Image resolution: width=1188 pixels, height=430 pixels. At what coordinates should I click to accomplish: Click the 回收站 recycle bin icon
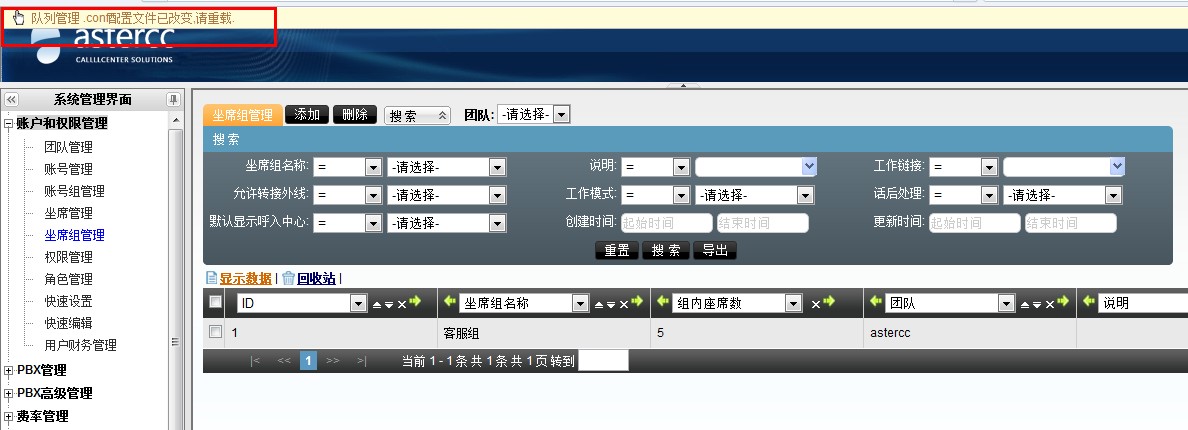click(x=288, y=278)
